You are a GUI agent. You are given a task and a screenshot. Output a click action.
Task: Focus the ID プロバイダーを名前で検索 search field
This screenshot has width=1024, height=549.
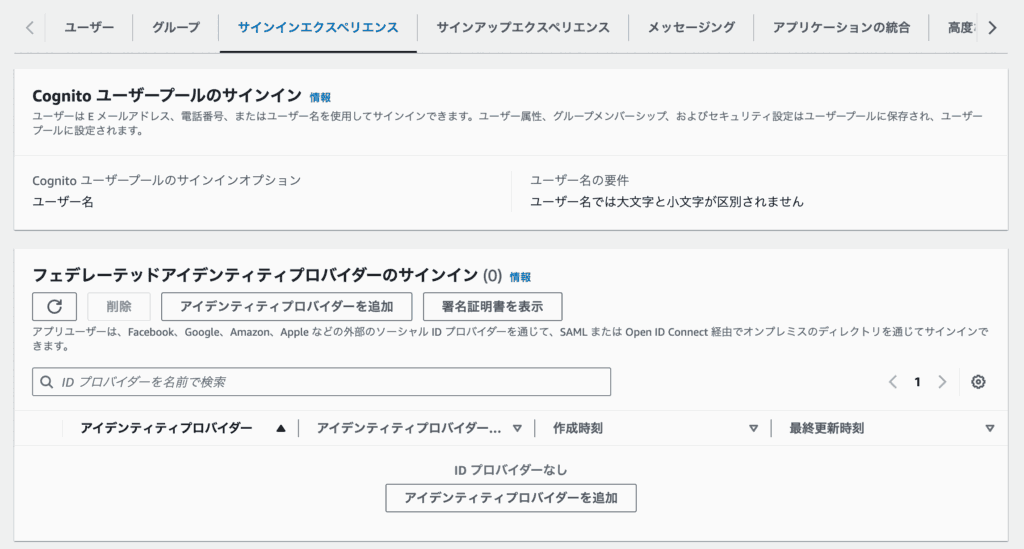point(330,382)
